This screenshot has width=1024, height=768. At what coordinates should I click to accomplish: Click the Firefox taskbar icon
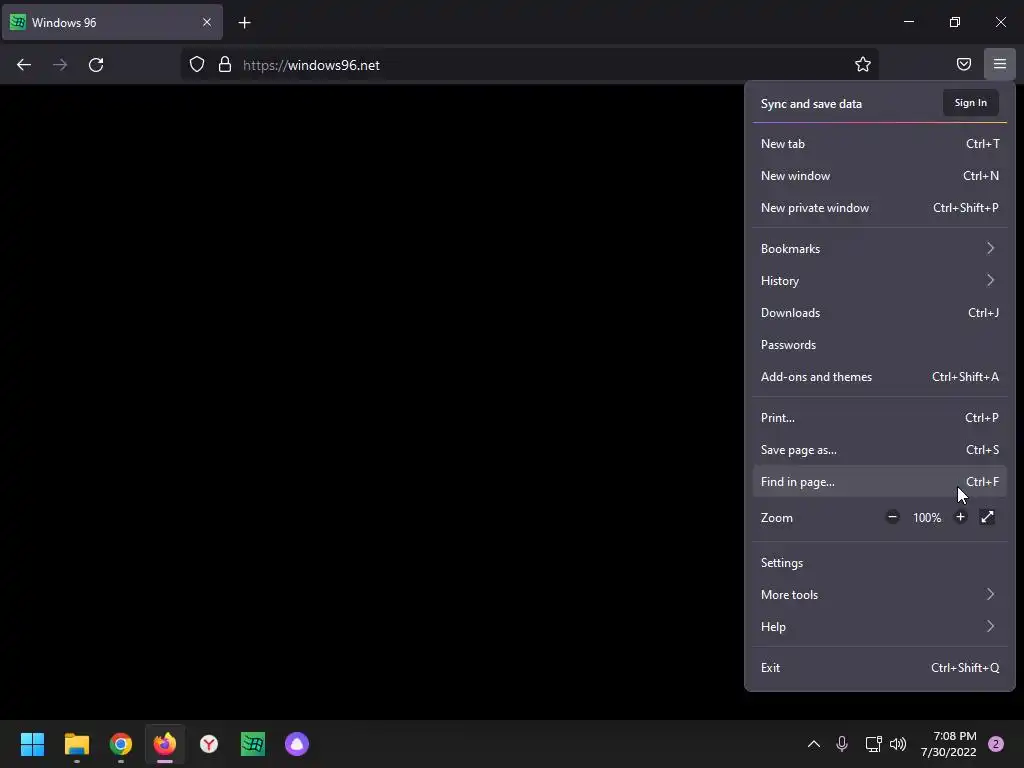tap(165, 744)
